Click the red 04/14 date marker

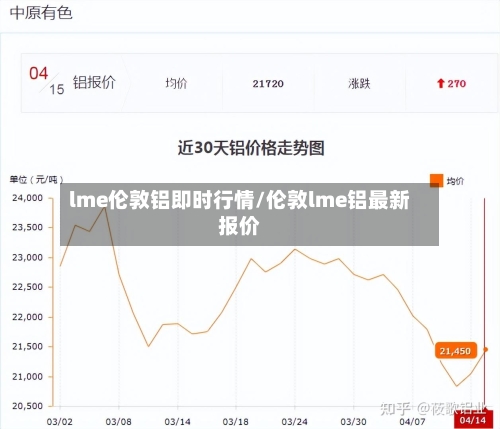(473, 420)
